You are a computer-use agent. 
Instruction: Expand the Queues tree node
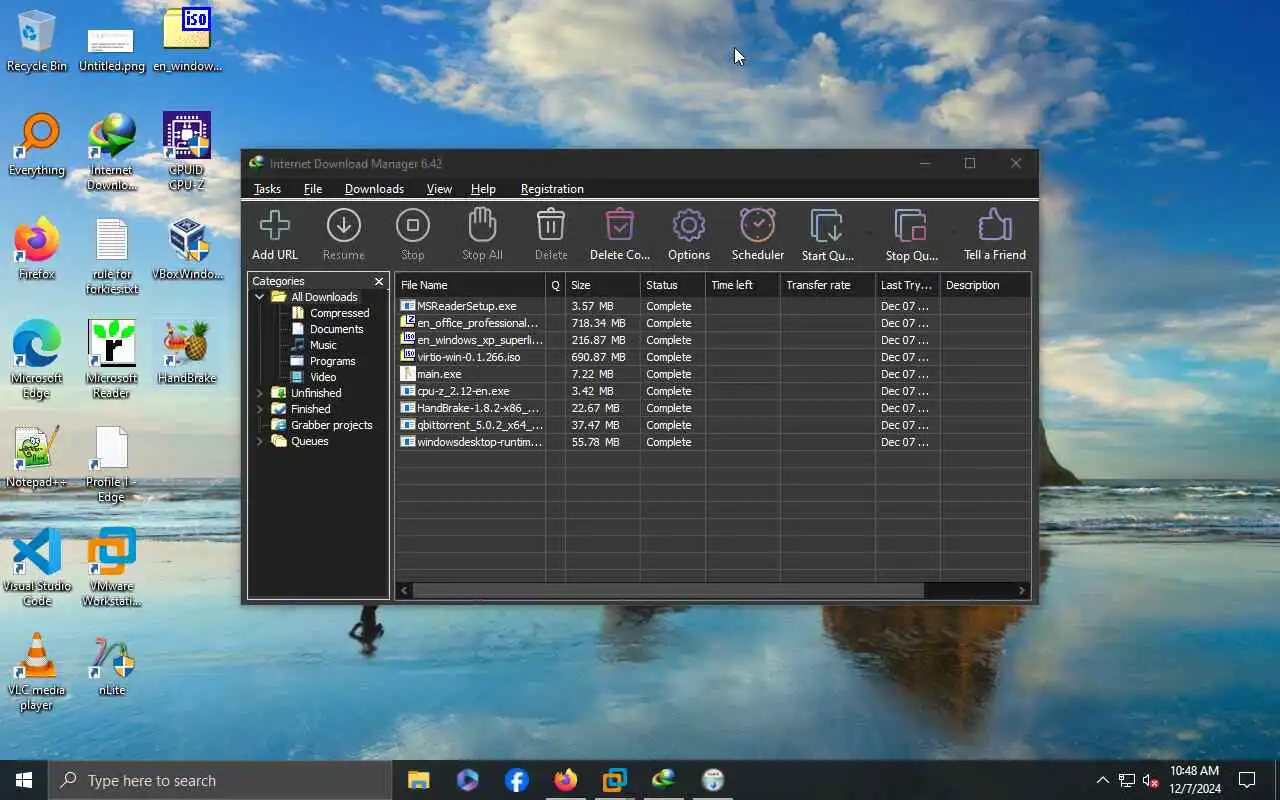tap(259, 441)
